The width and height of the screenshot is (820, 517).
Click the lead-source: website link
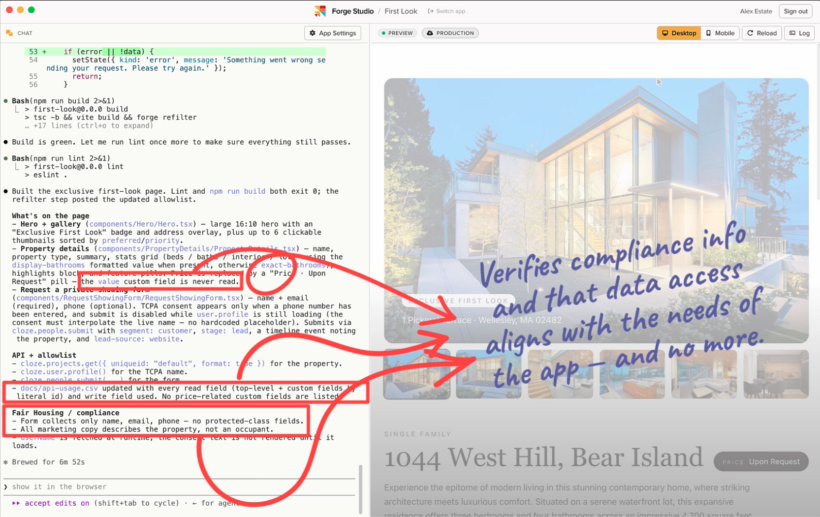point(137,339)
